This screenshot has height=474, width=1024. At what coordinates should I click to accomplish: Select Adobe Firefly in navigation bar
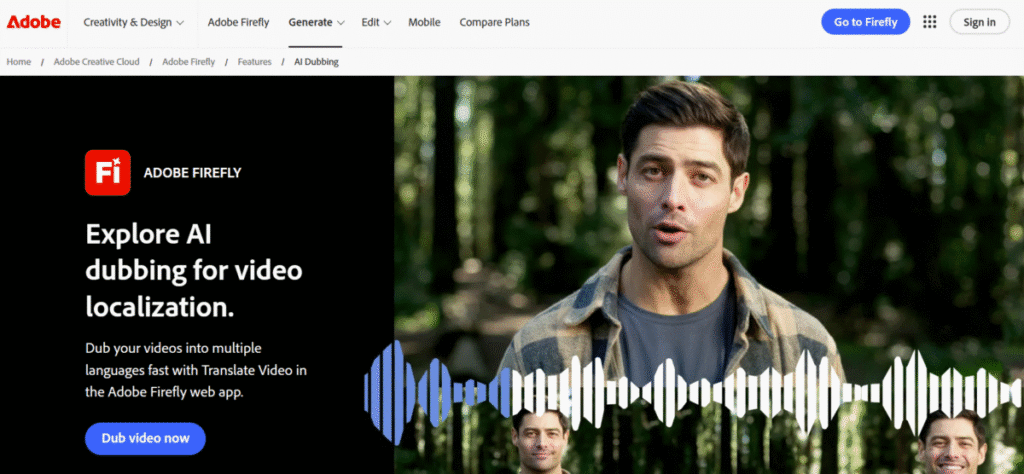coord(238,22)
